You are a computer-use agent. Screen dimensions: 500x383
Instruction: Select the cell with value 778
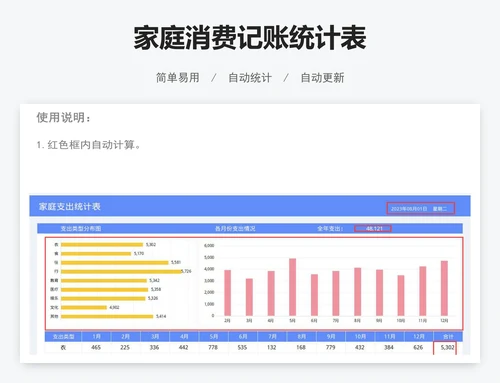(x=213, y=347)
